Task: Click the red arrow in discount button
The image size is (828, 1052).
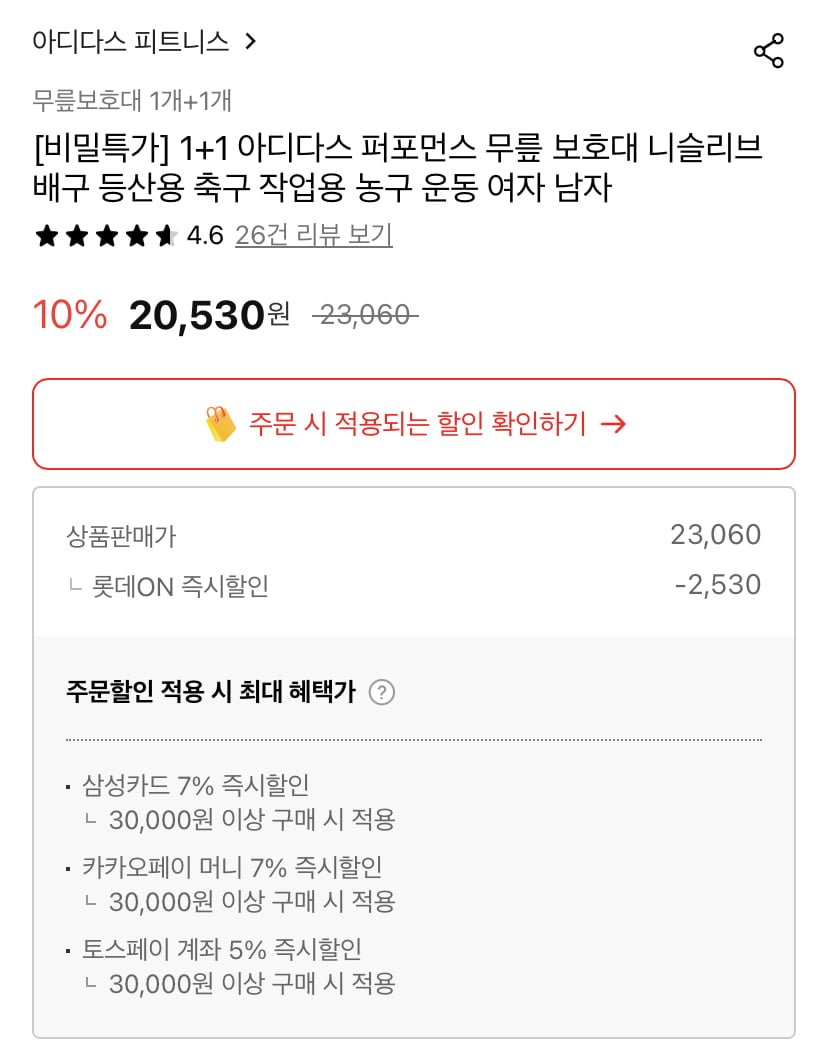Action: pyautogui.click(x=613, y=424)
